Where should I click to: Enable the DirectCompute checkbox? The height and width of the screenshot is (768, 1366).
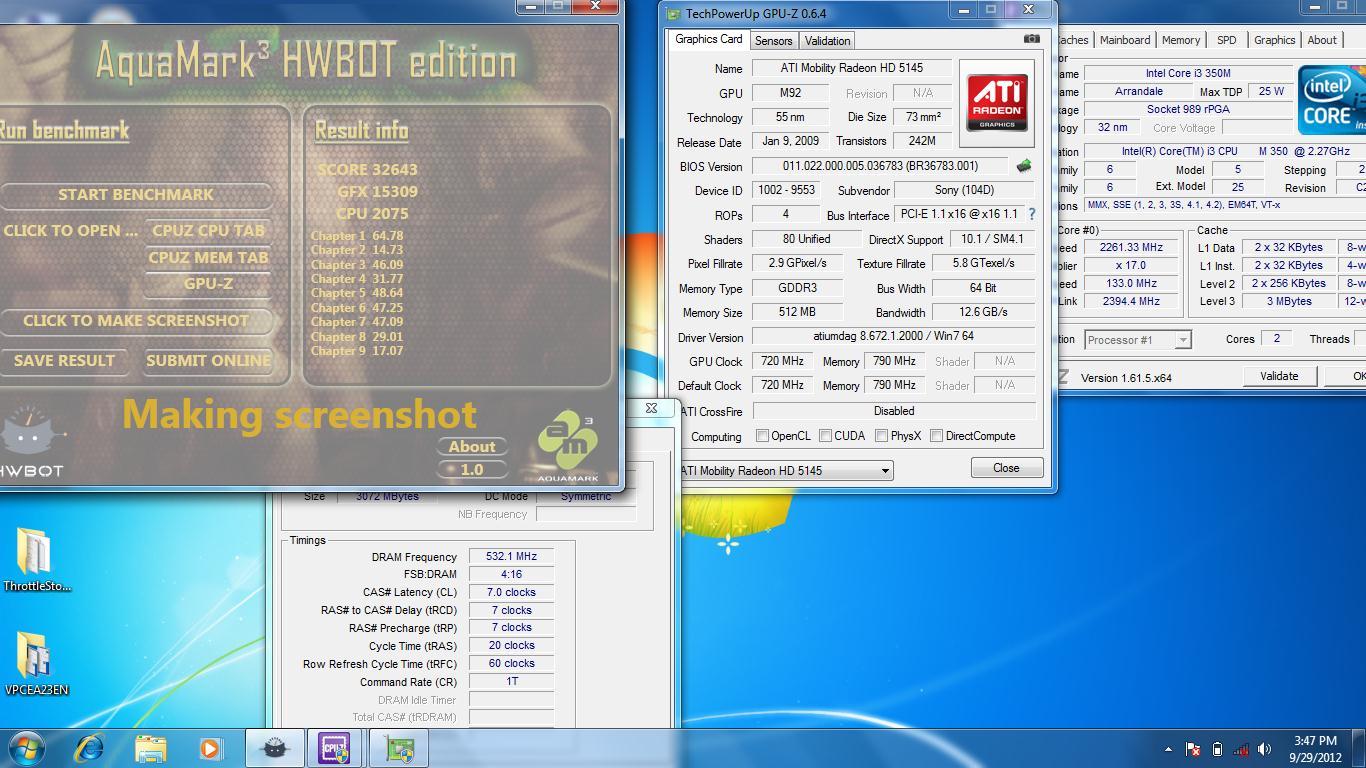936,436
